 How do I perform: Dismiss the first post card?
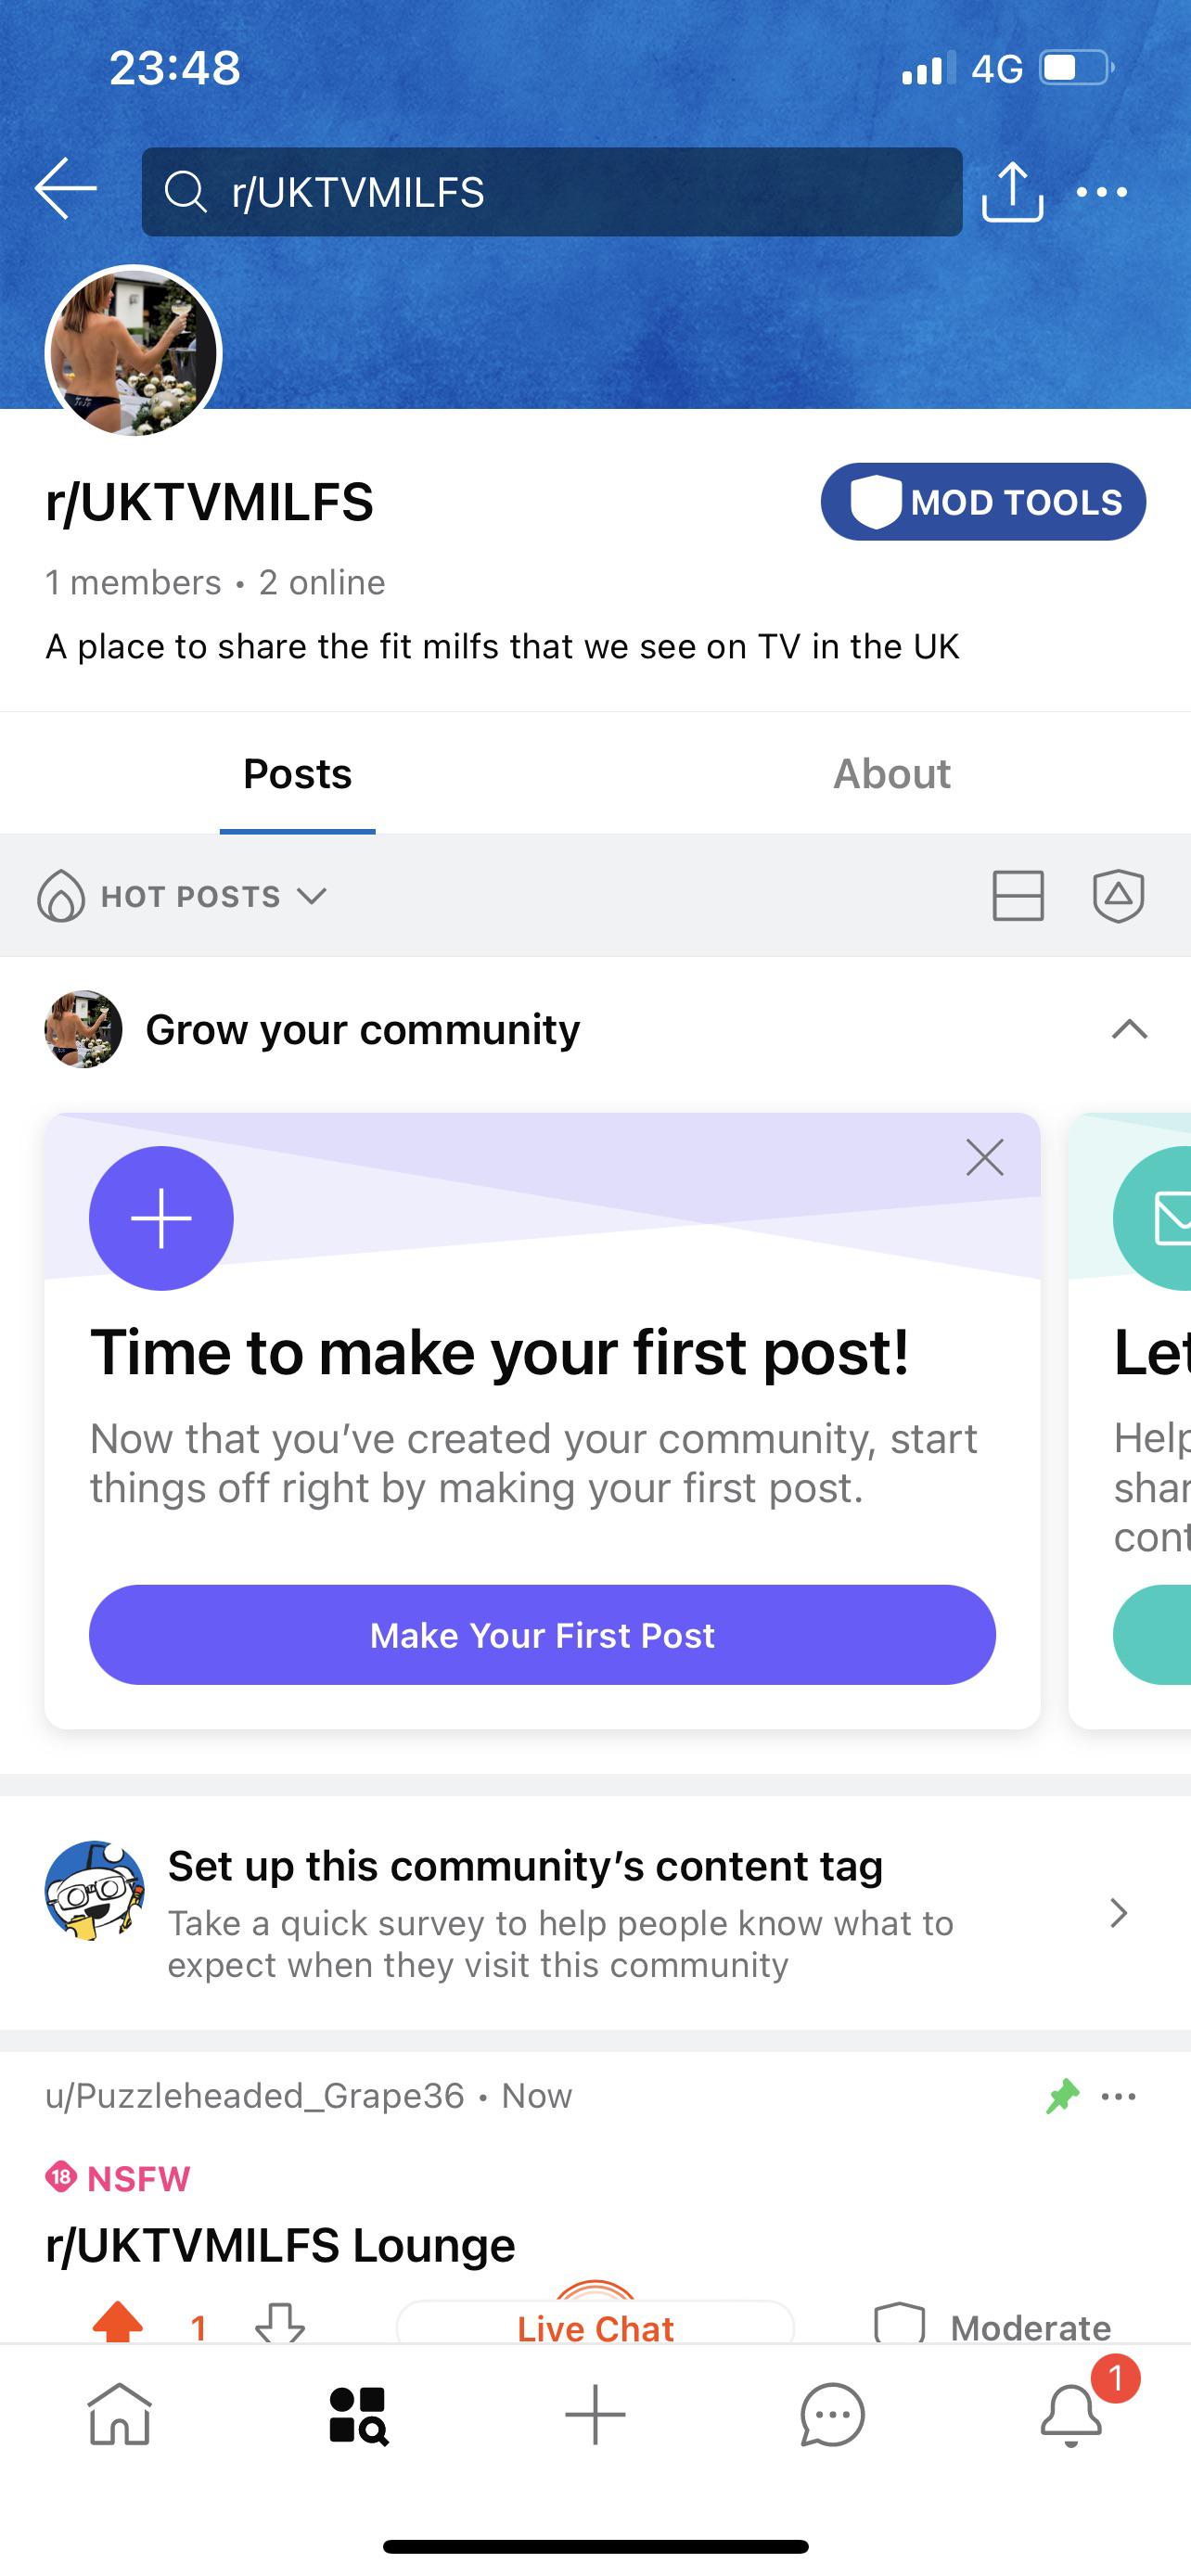(x=985, y=1158)
